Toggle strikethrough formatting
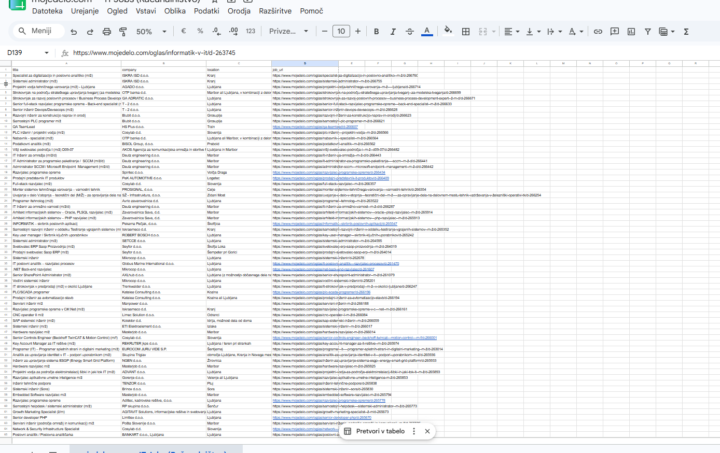 pyautogui.click(x=410, y=32)
